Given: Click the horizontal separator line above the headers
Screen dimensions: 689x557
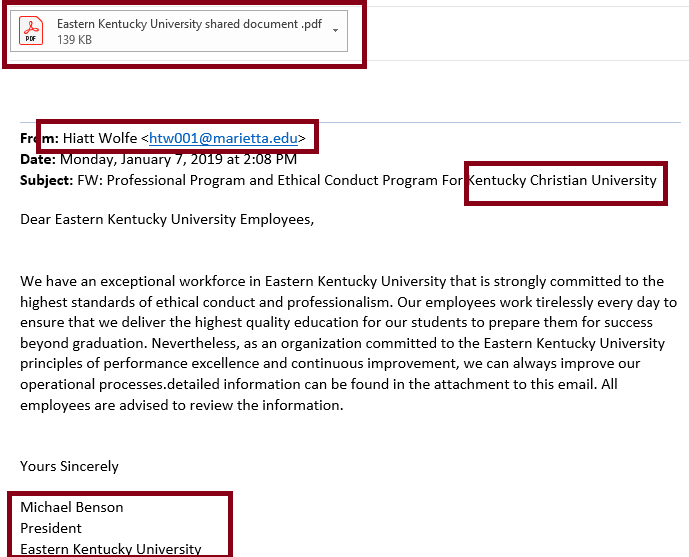Looking at the screenshot, I should [x=350, y=122].
